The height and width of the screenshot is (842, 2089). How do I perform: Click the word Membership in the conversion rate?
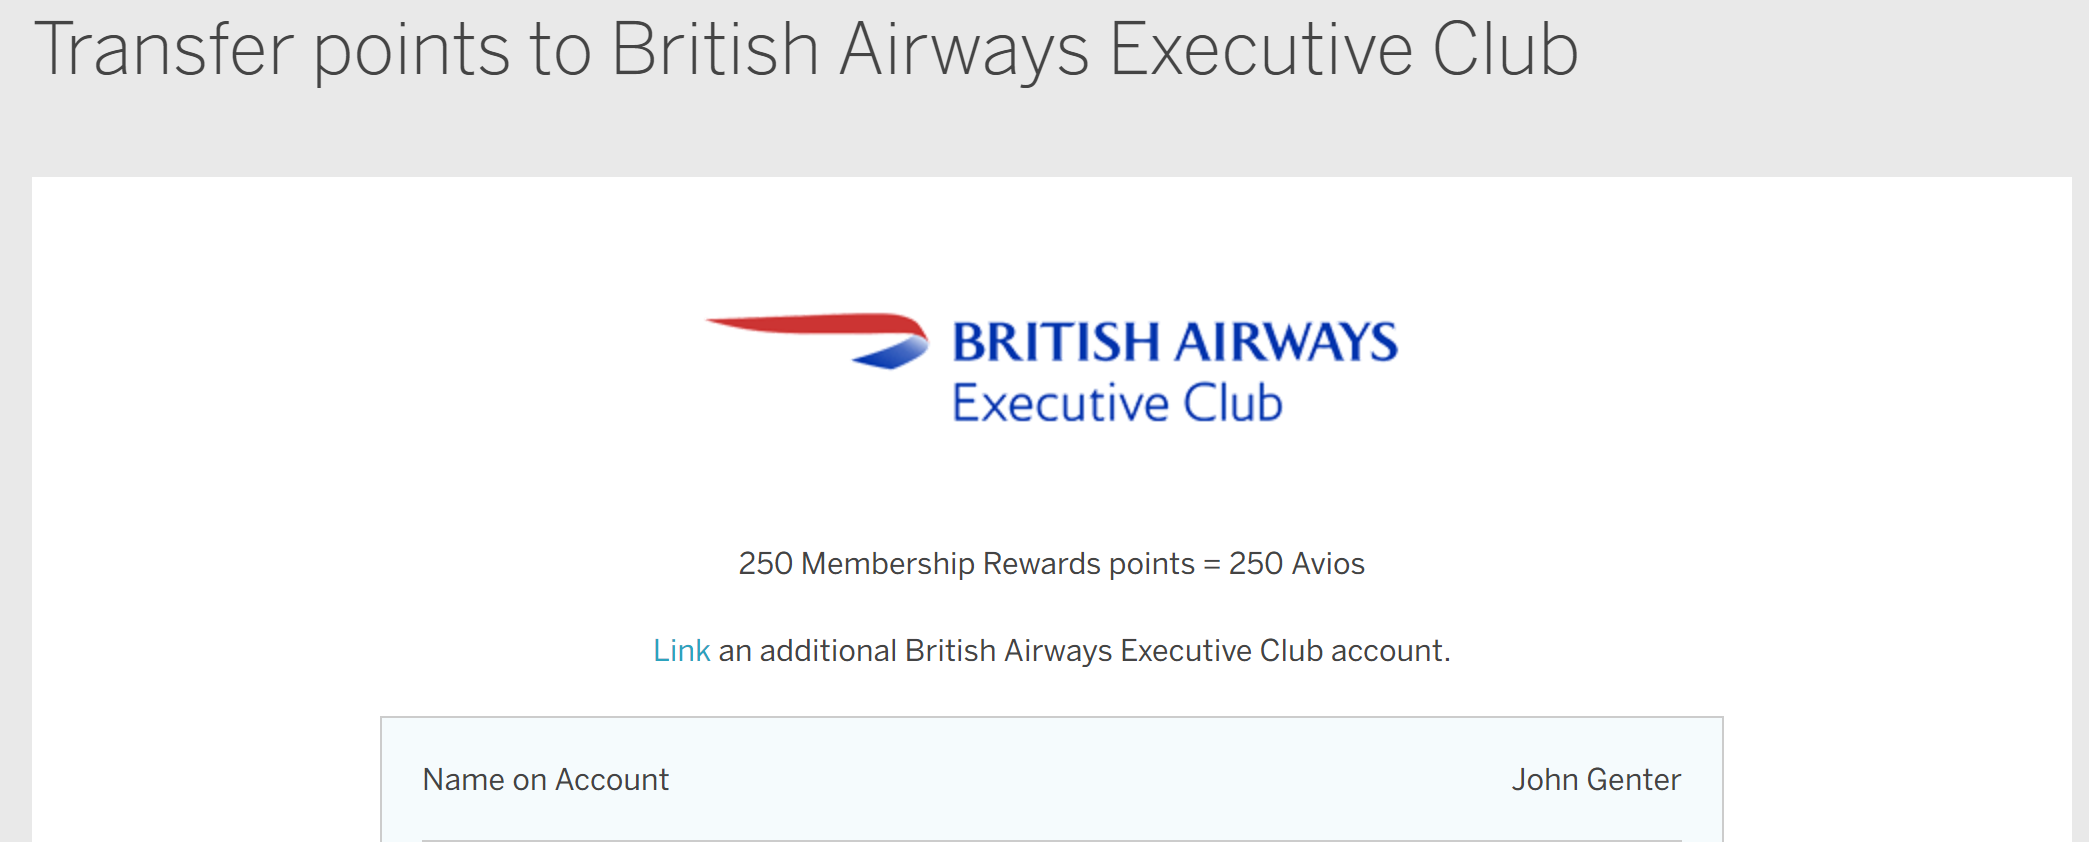pos(888,564)
